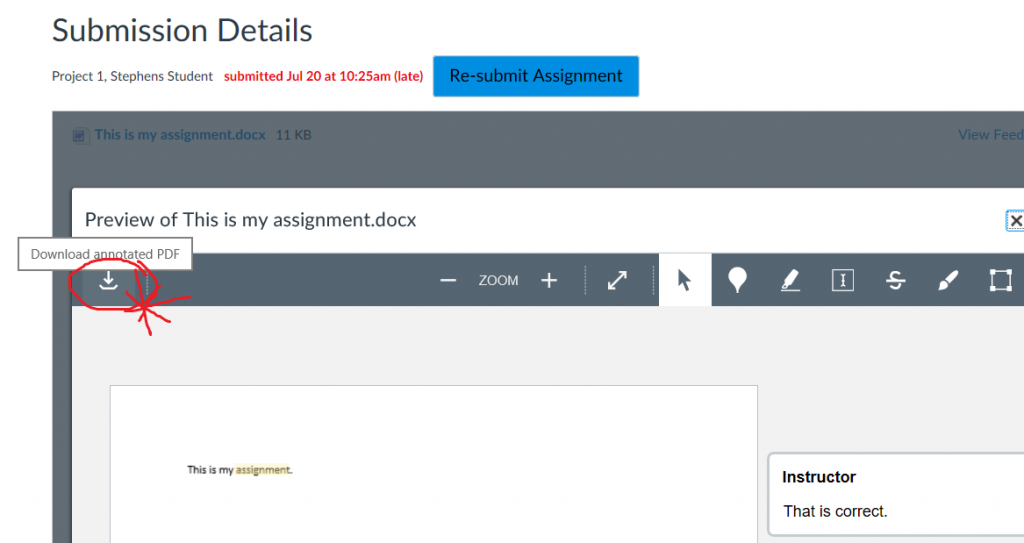Zoom out with the minus icon
Viewport: 1024px width, 543px height.
(448, 281)
